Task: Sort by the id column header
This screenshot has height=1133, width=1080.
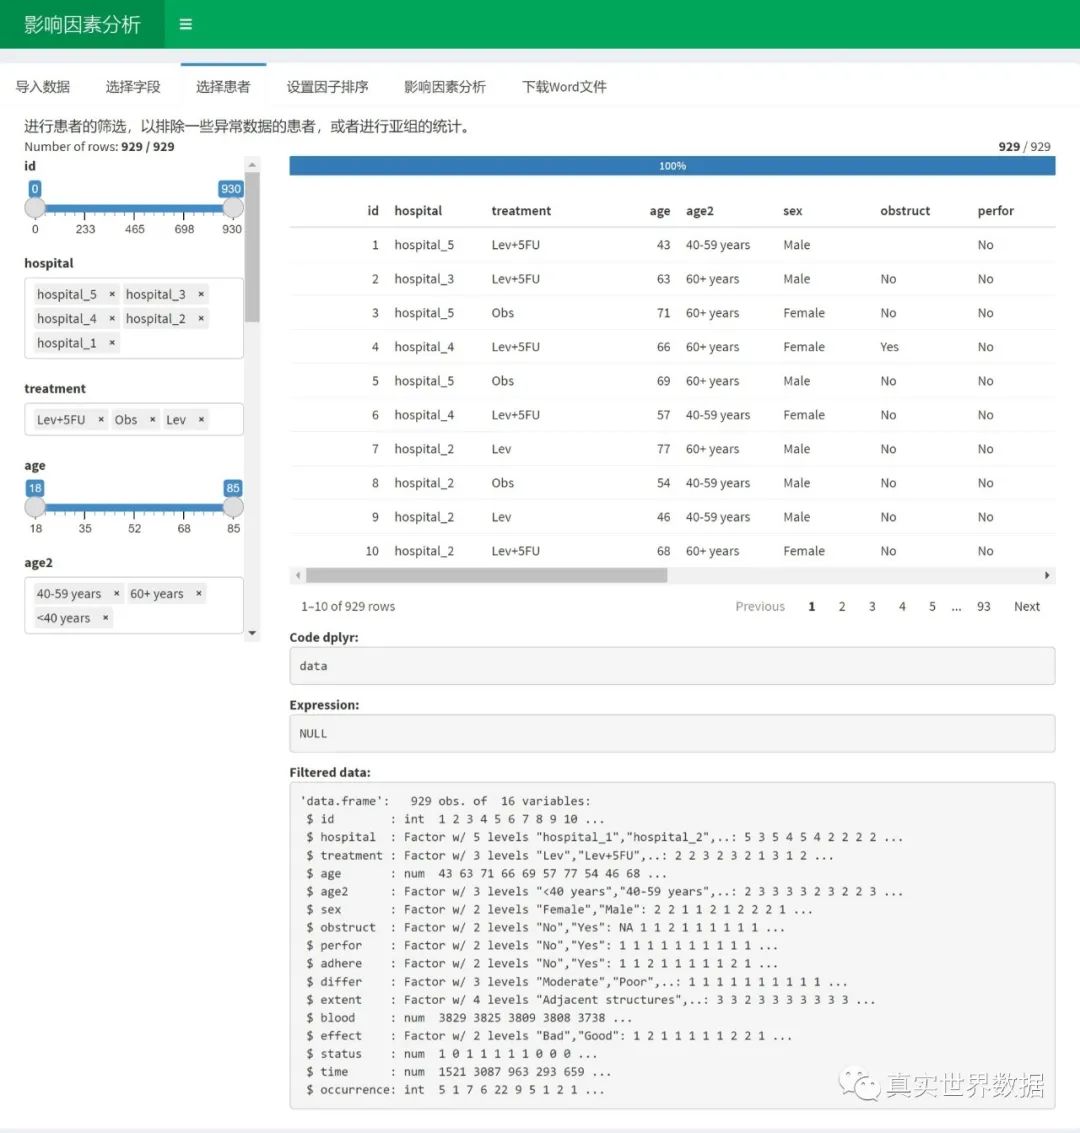Action: (x=373, y=211)
